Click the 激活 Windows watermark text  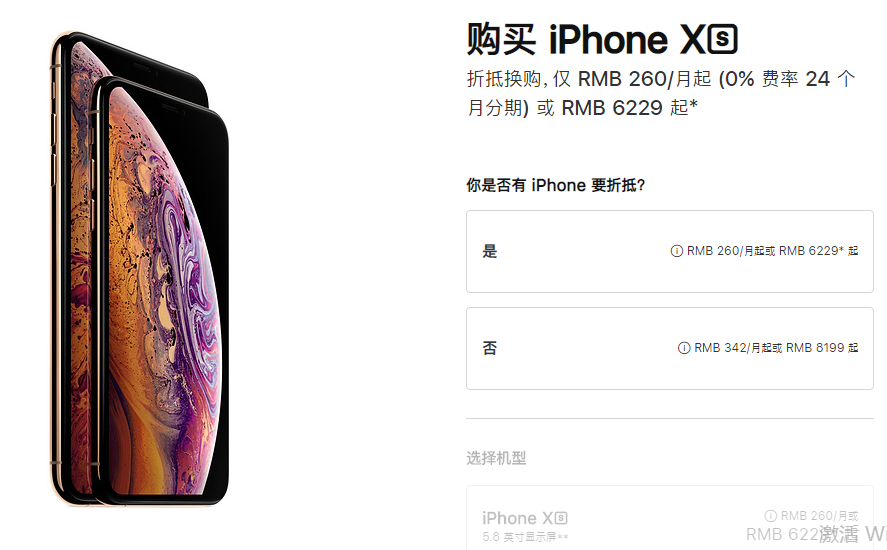[x=853, y=534]
